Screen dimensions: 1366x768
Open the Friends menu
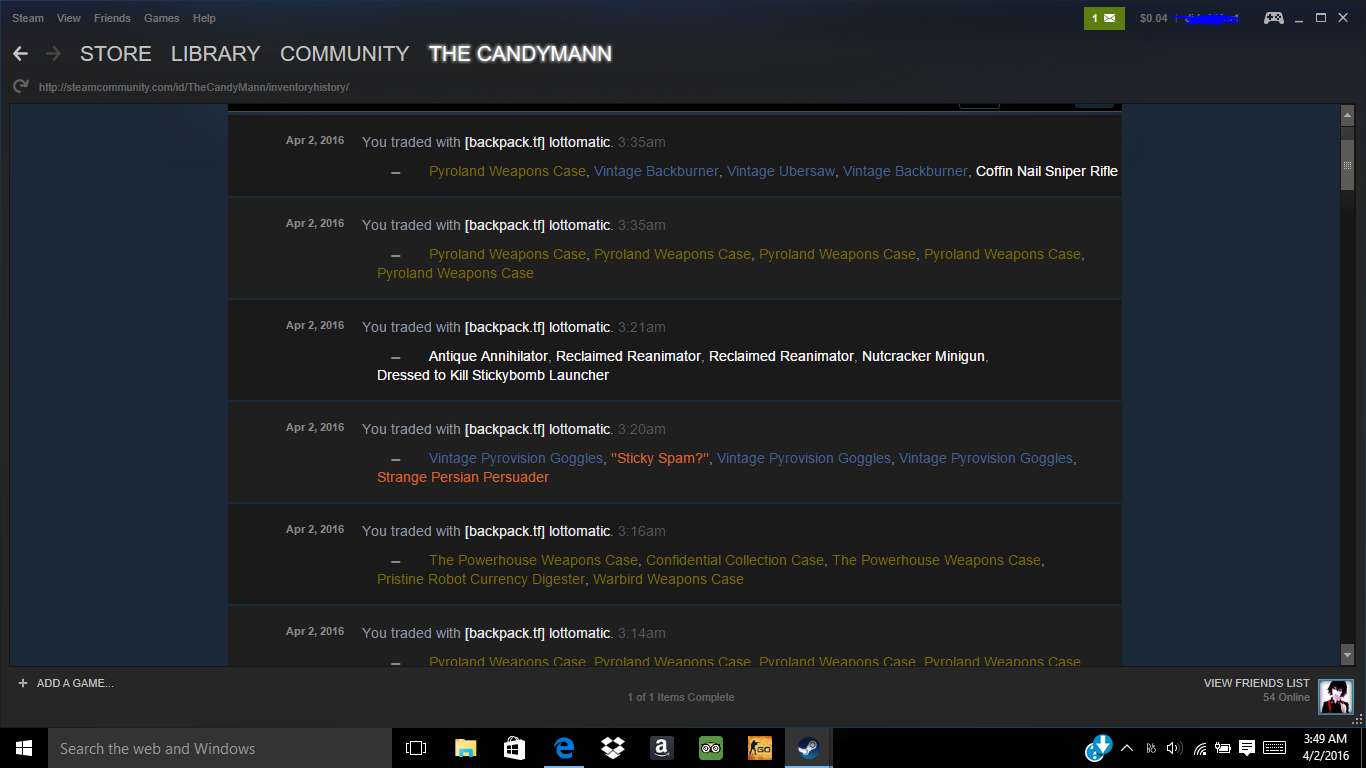pyautogui.click(x=112, y=18)
